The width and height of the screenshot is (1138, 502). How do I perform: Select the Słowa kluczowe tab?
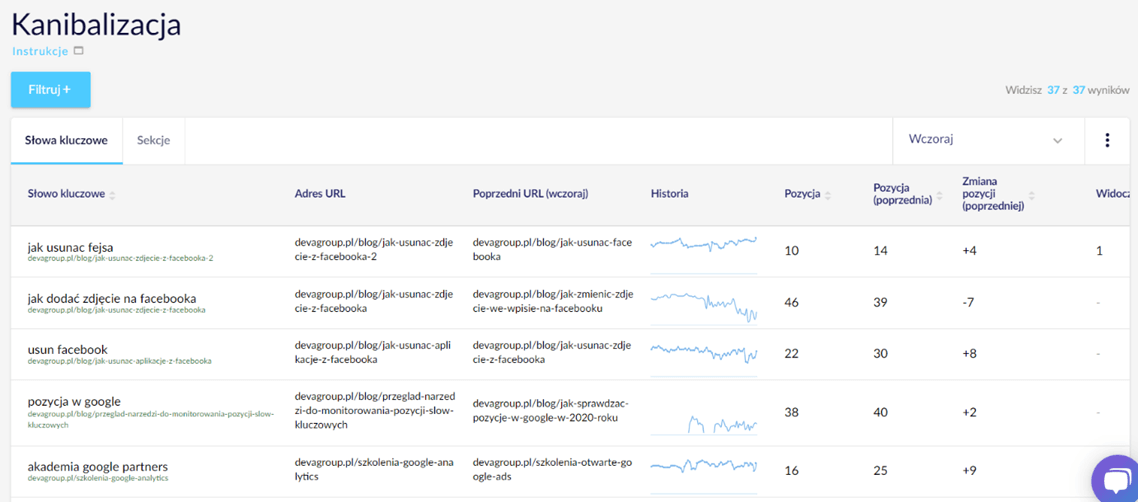click(x=66, y=141)
